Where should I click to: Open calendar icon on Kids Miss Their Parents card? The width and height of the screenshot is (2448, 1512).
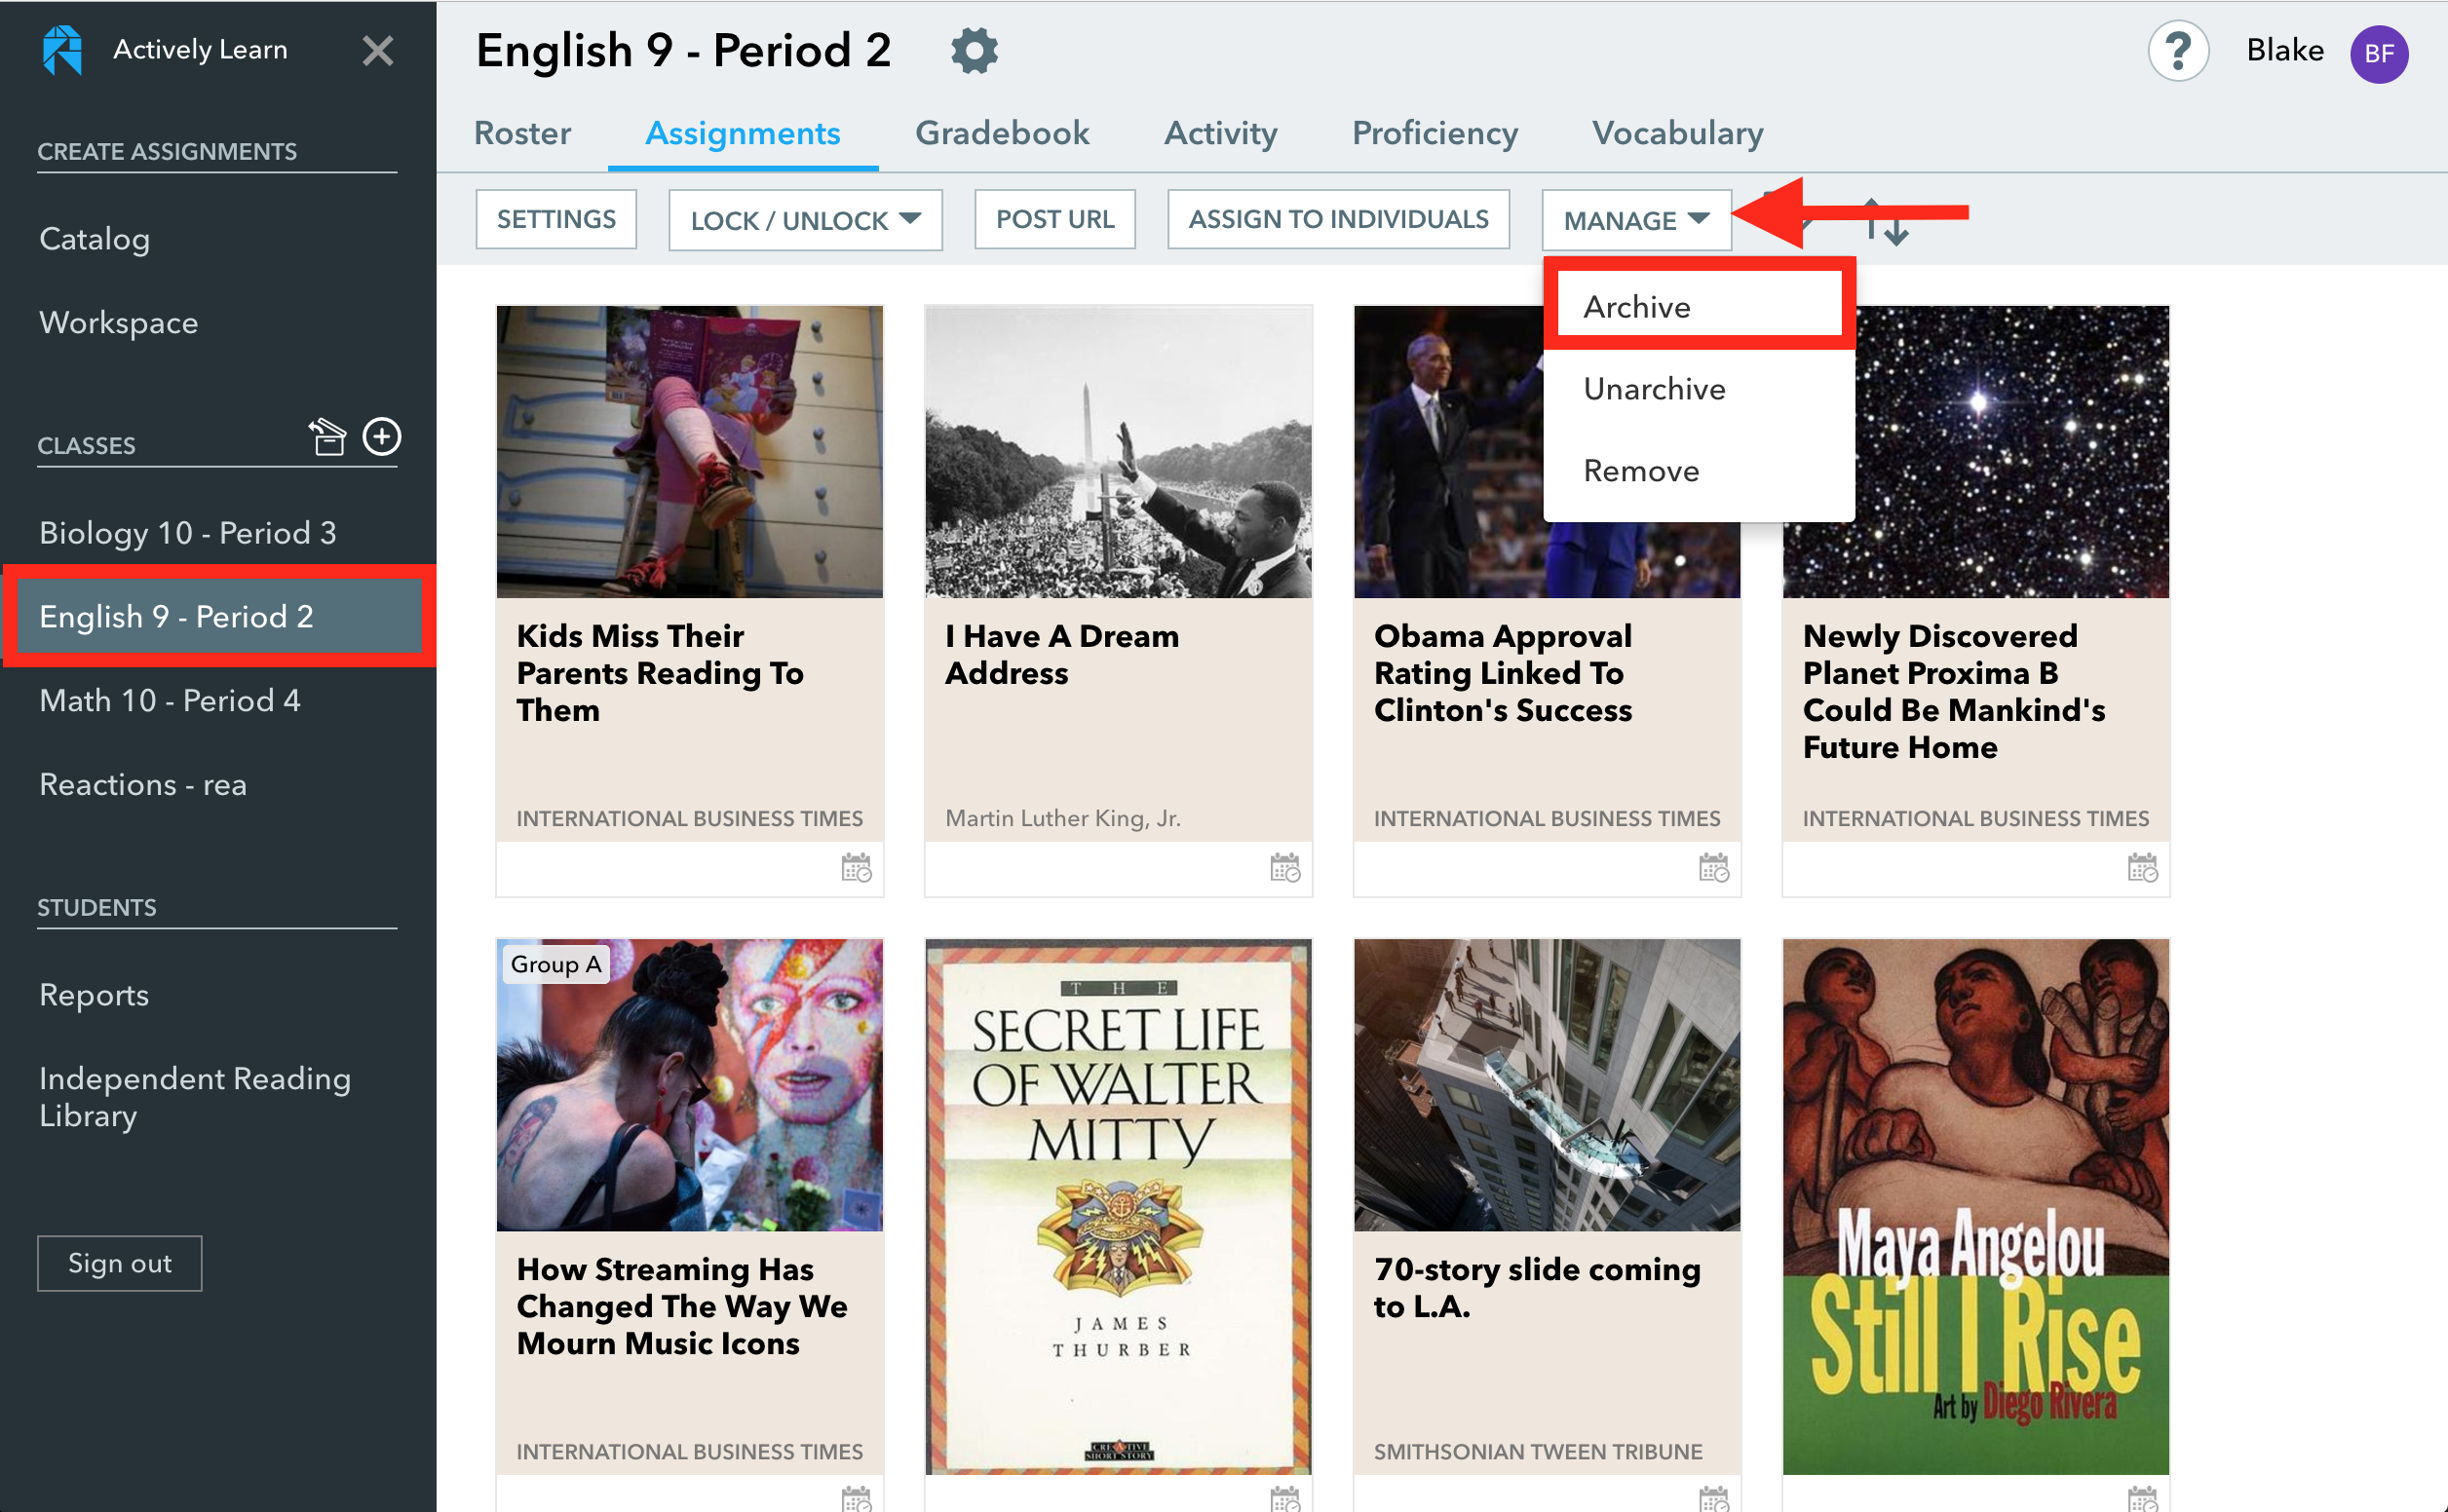click(x=856, y=867)
